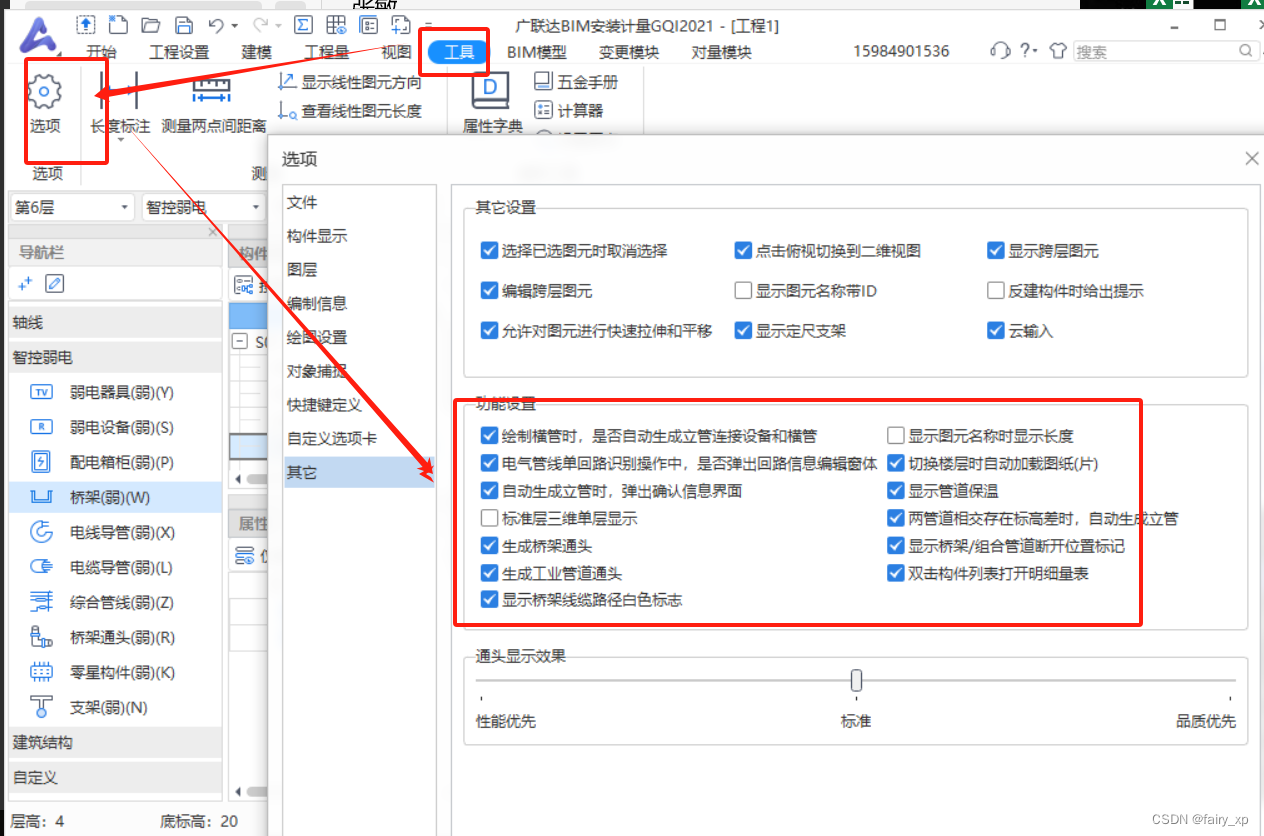Select 零星构件(弱)(K) in navigation tree
Screen dimensions: 1264x836
click(115, 672)
